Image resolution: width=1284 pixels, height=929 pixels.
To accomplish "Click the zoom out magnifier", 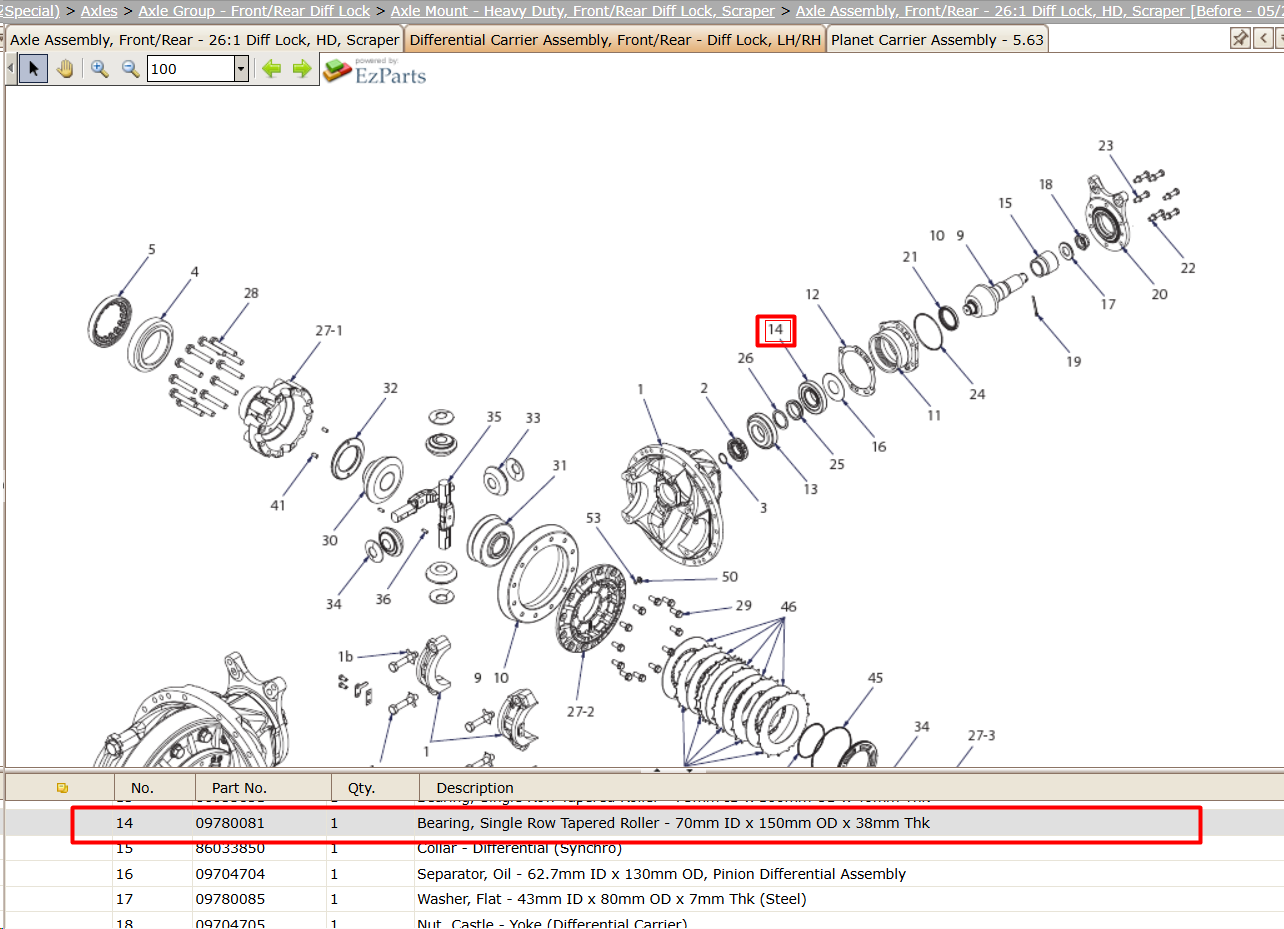I will (130, 69).
